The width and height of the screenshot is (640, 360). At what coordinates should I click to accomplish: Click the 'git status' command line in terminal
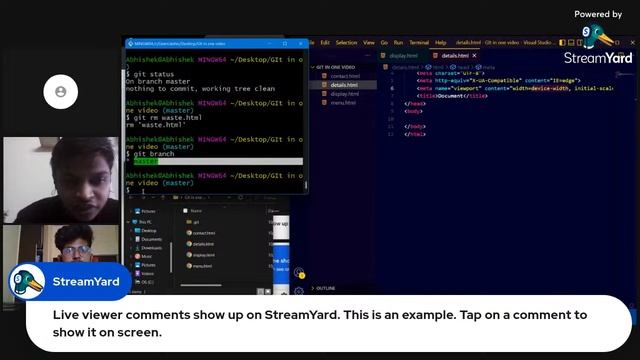(x=150, y=74)
